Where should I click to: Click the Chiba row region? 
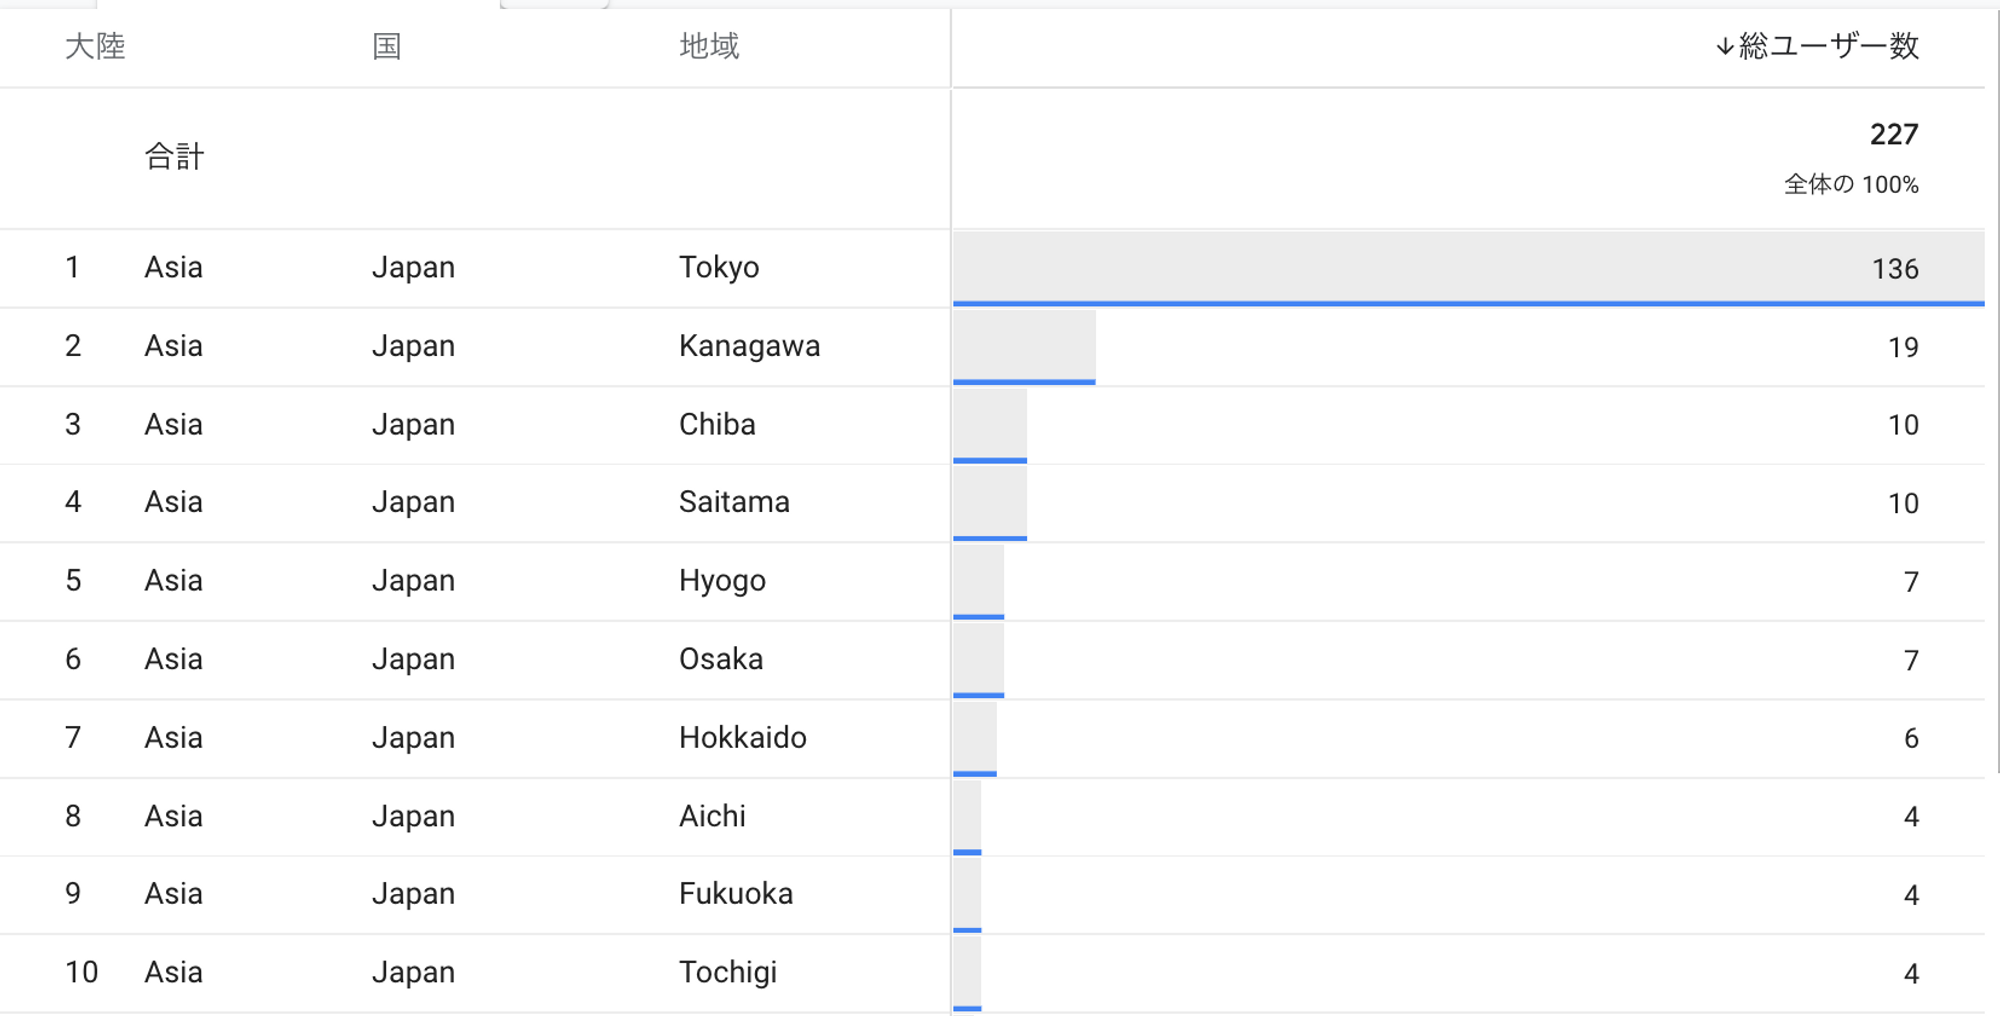click(x=717, y=424)
